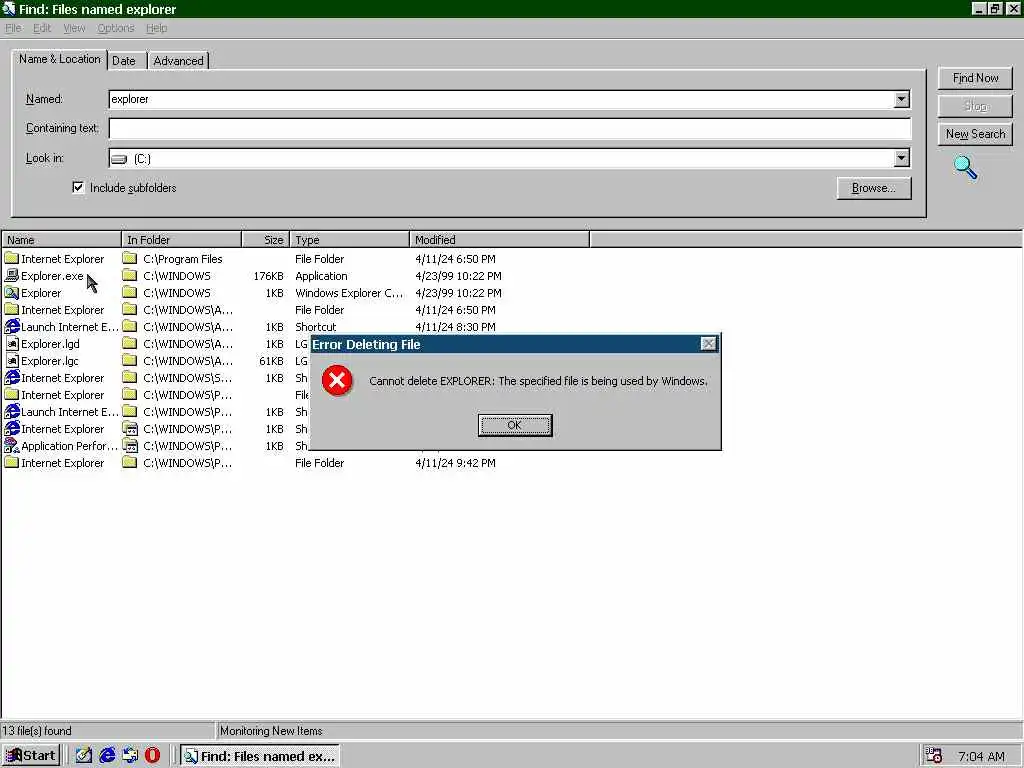Click the Explorer.exe application icon
This screenshot has height=768, width=1024.
pos(12,276)
